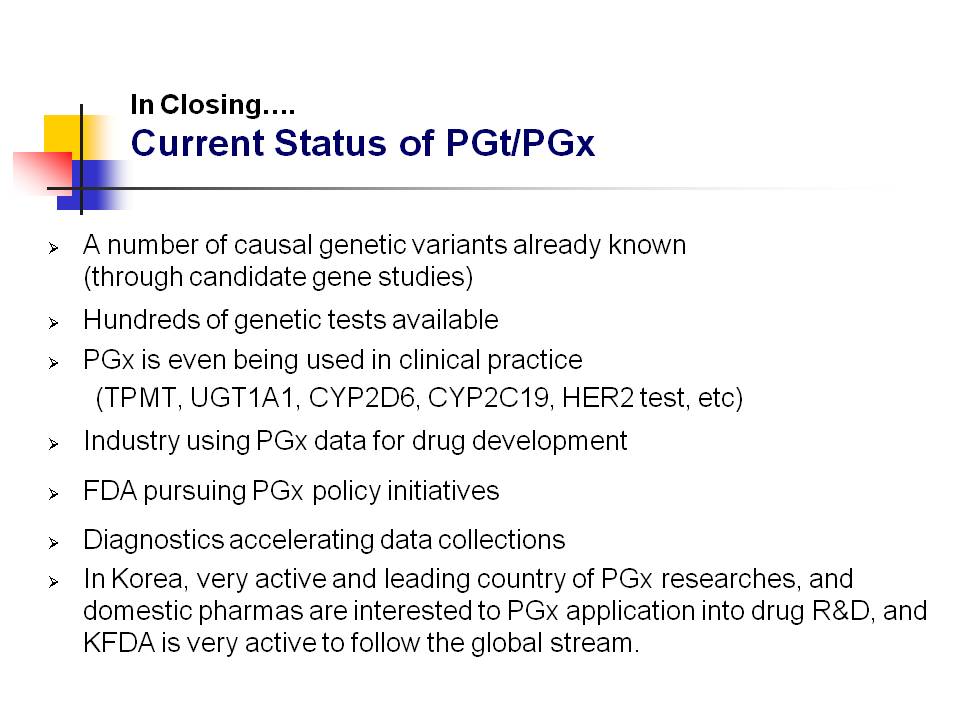Click the blue square in slide logo
This screenshot has height=720, width=960.
pos(92,185)
